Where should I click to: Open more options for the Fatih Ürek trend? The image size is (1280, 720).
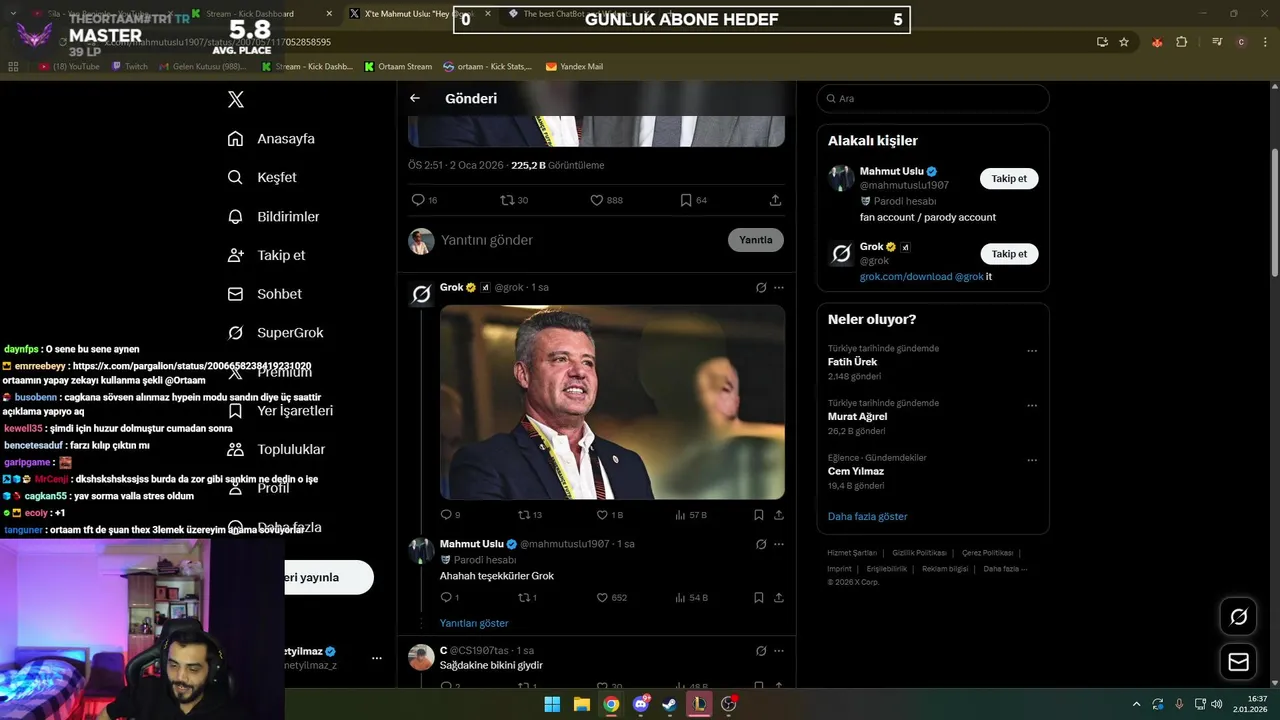click(x=1032, y=351)
